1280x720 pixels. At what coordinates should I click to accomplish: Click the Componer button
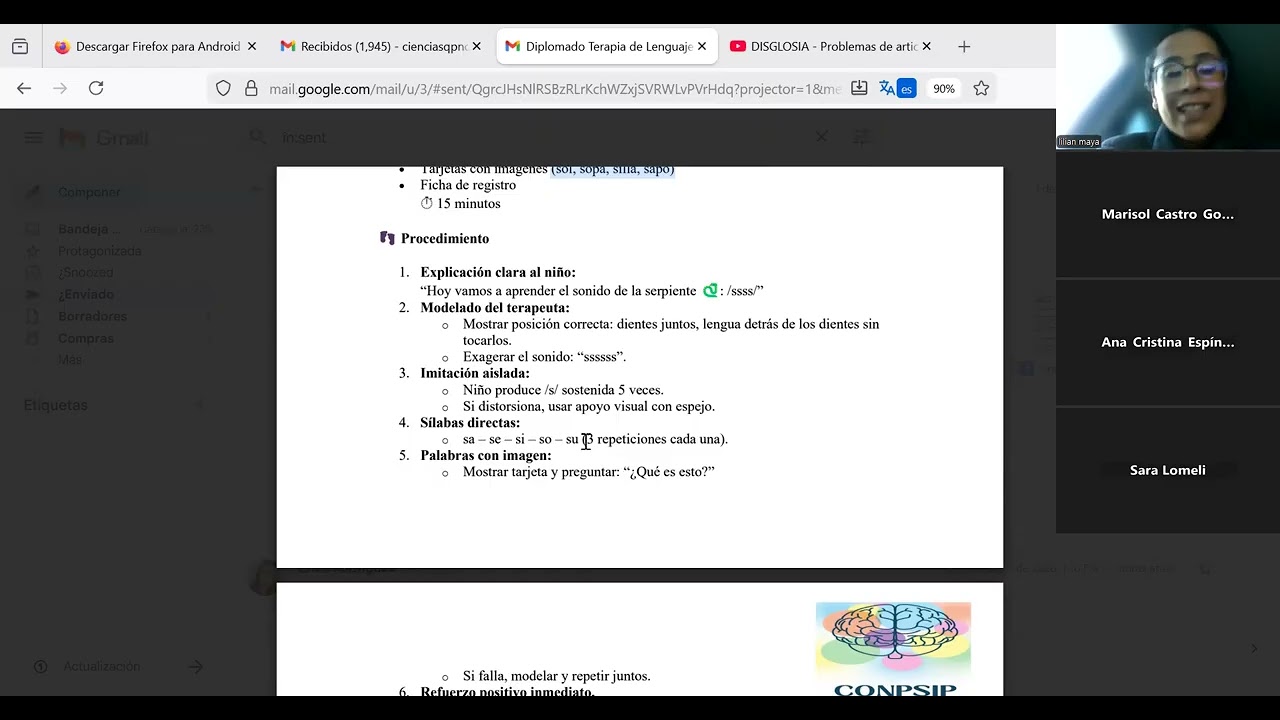[x=78, y=192]
